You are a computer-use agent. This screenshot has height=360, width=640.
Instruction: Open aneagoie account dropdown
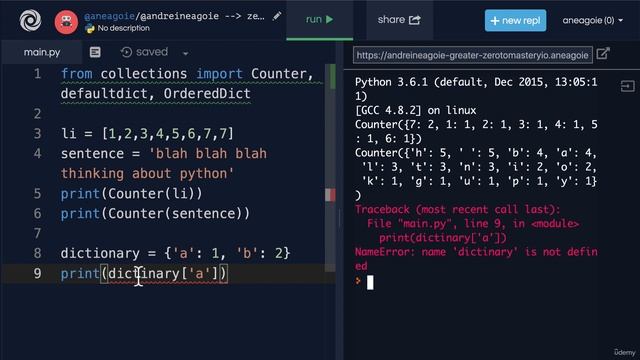(592, 20)
